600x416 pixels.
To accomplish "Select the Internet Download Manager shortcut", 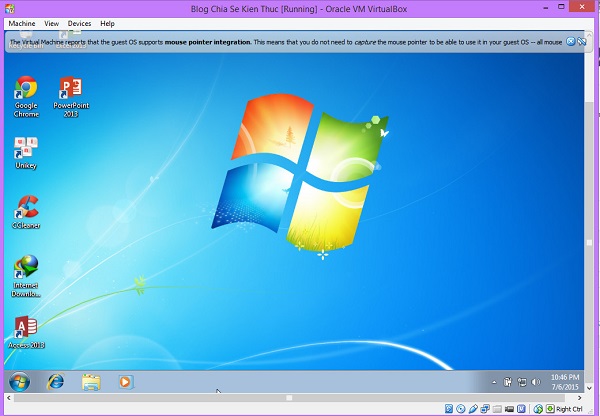I will click(26, 276).
